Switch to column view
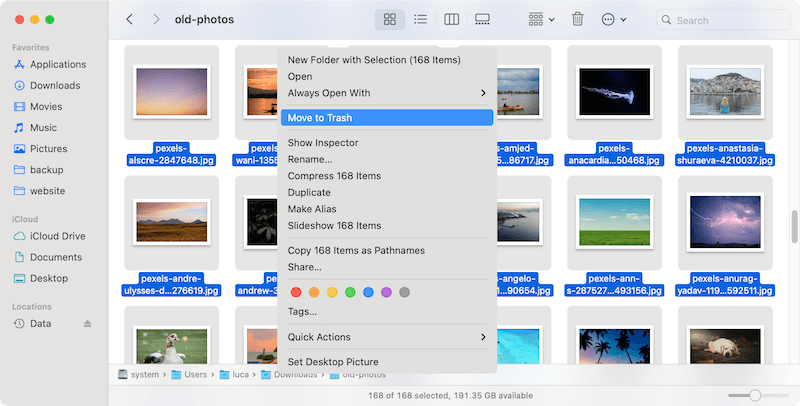This screenshot has width=800, height=406. pos(452,19)
